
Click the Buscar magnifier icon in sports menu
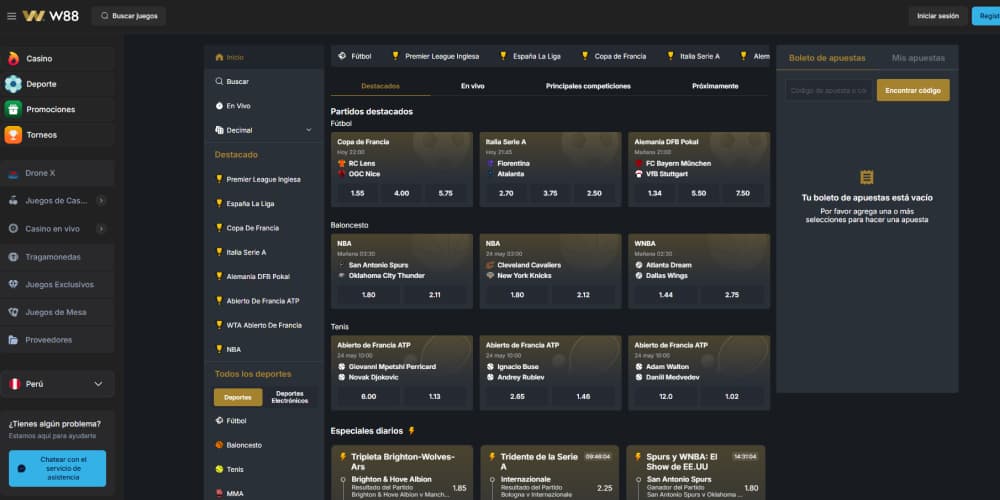click(x=219, y=82)
